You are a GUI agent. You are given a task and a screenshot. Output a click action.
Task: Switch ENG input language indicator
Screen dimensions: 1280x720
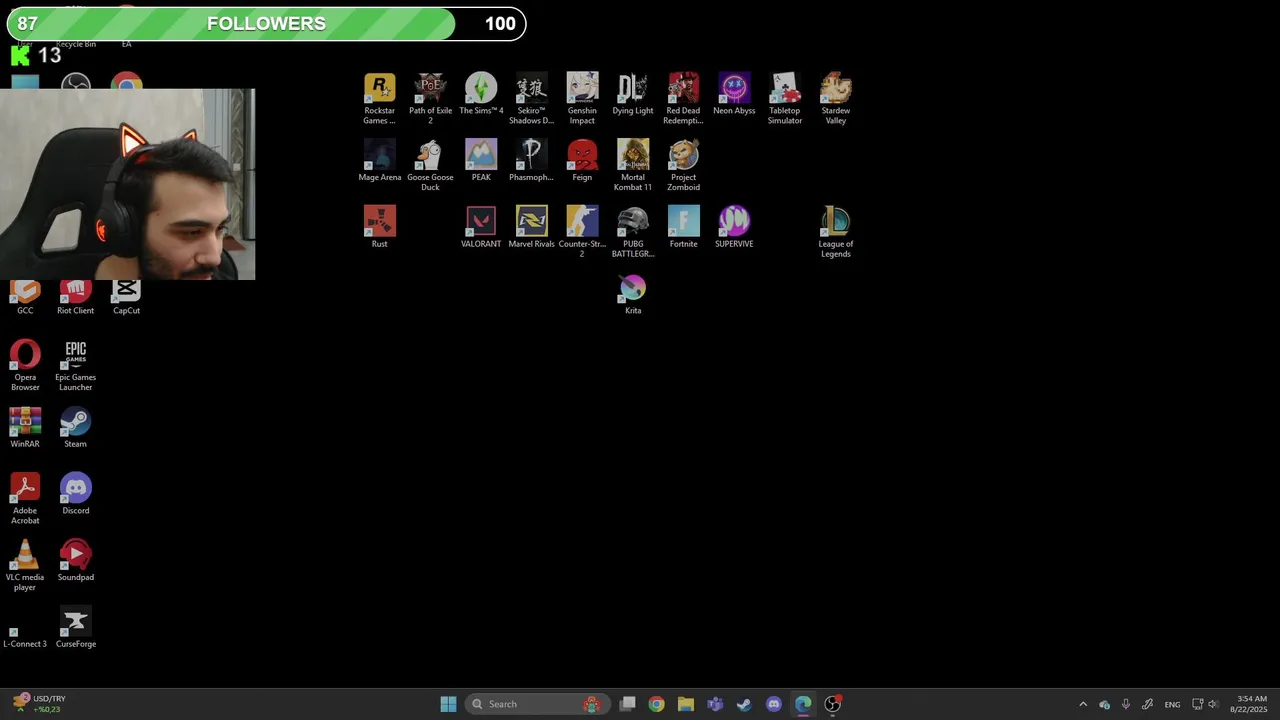coord(1172,704)
